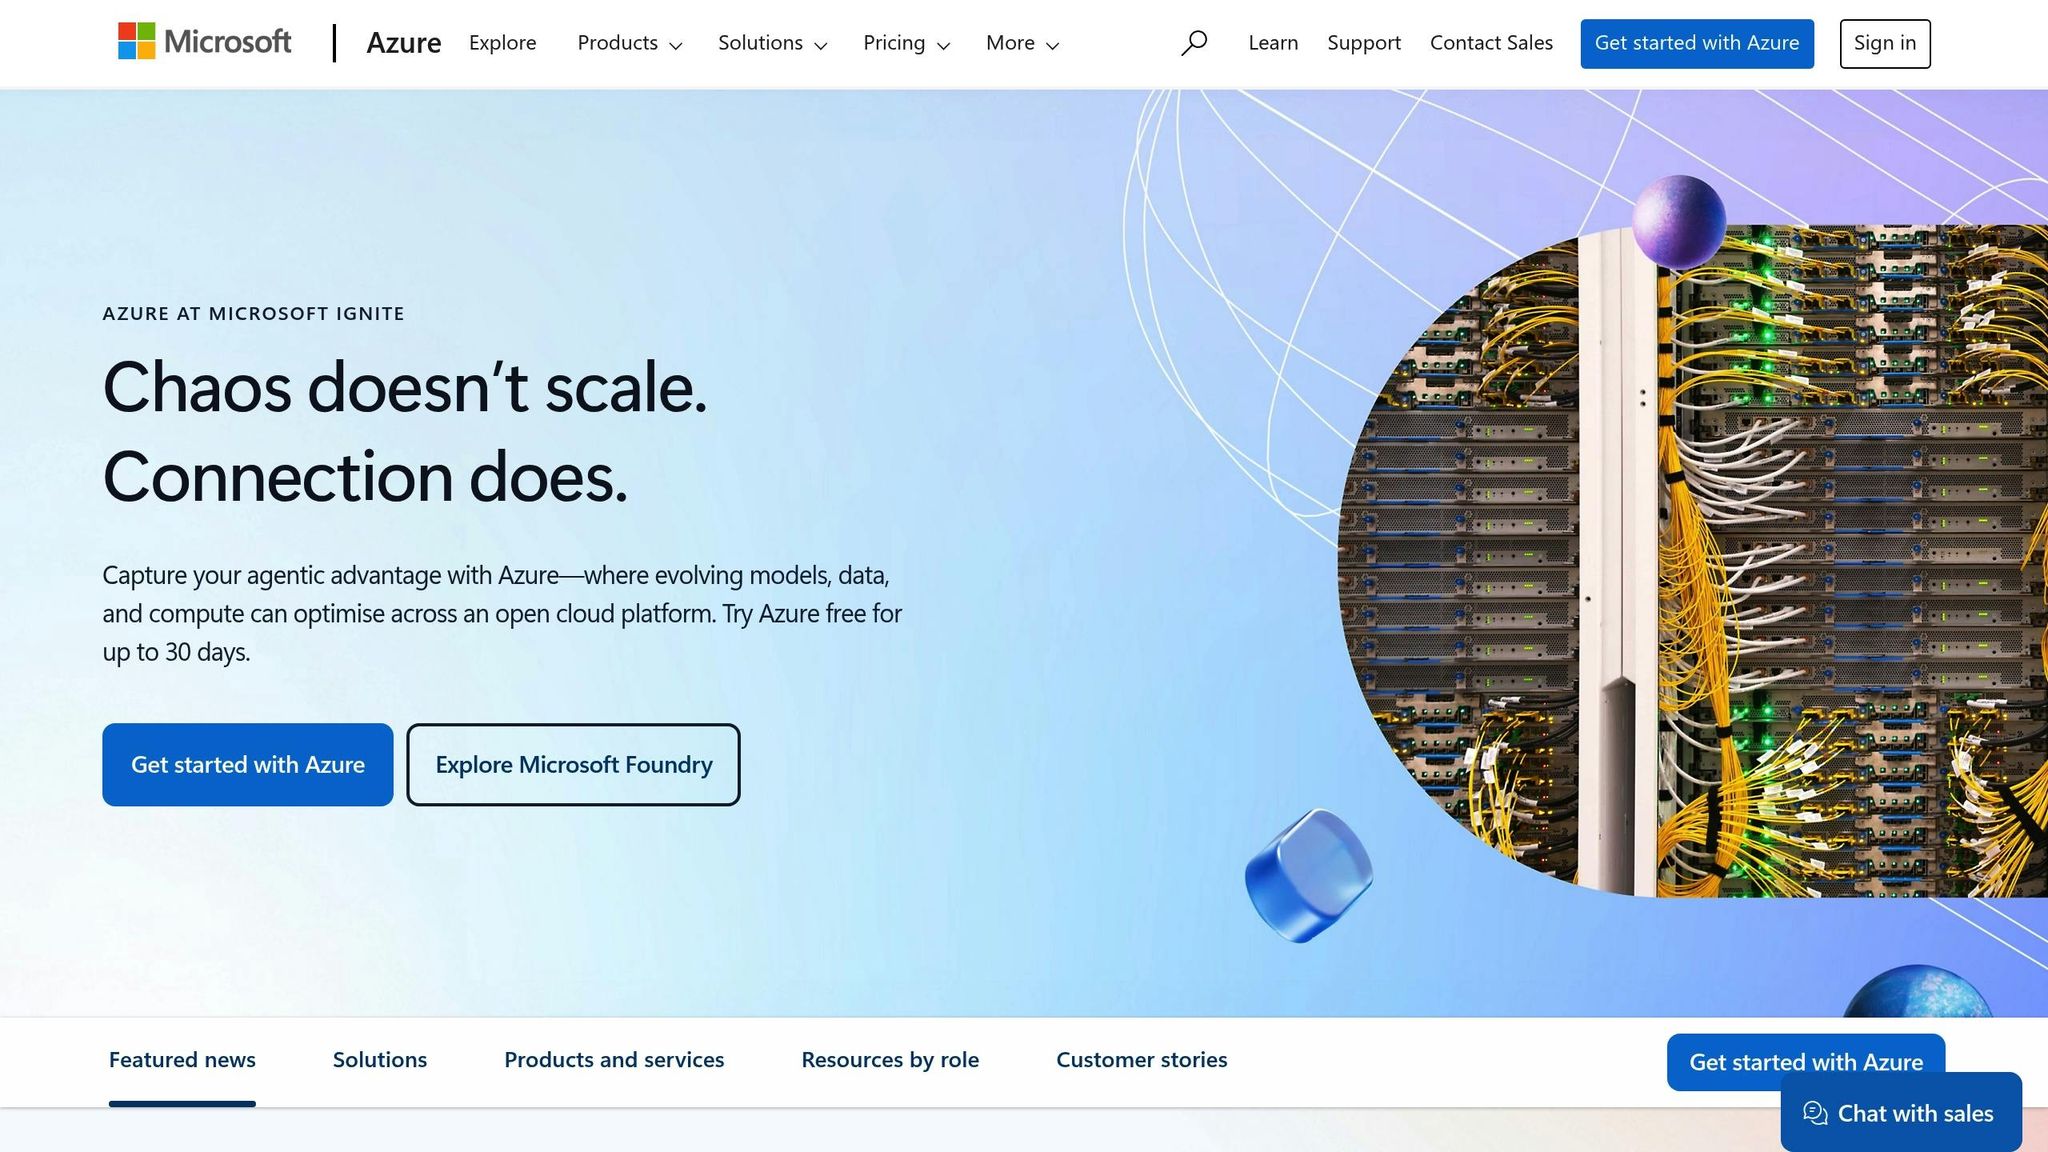
Task: Open the Support page link
Action: click(1364, 43)
